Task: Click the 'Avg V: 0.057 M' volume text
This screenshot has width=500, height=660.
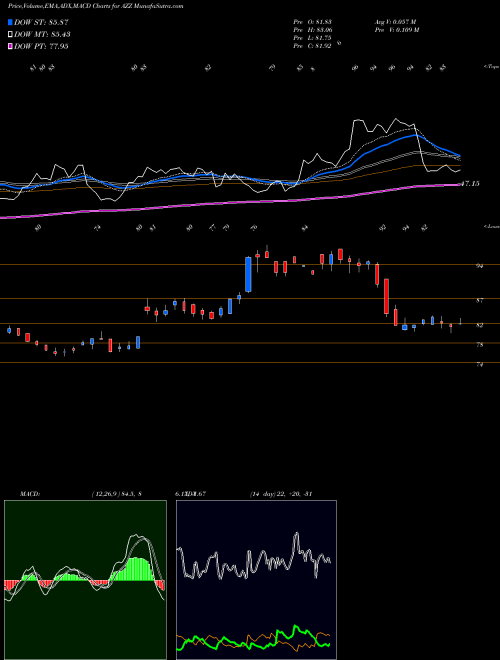Action: coord(396,22)
